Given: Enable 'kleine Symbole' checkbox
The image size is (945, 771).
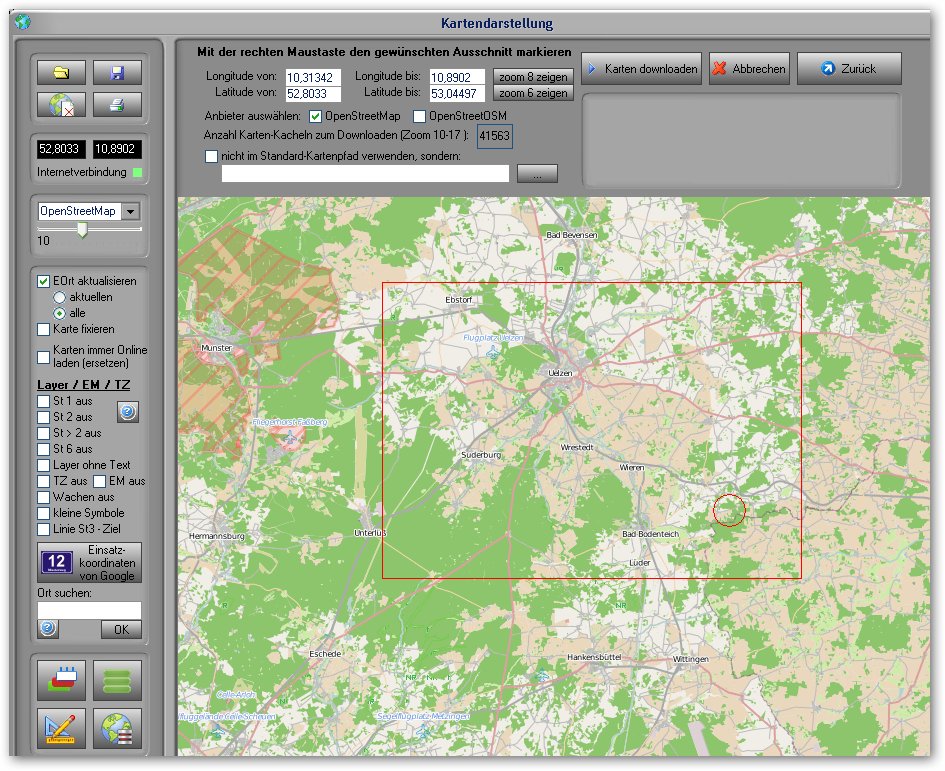Looking at the screenshot, I should click(x=43, y=514).
